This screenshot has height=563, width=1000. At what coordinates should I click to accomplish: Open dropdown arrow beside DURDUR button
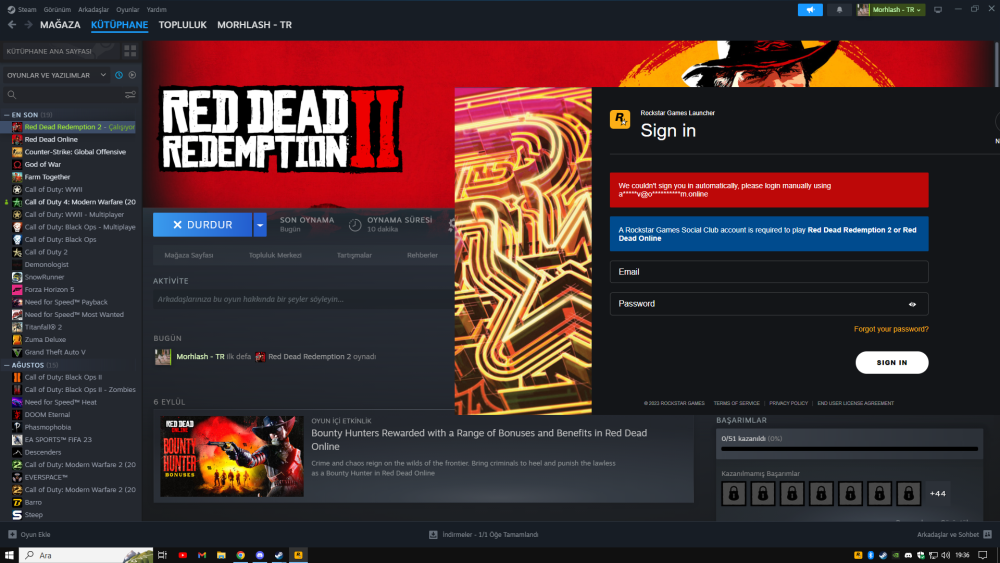coord(260,225)
